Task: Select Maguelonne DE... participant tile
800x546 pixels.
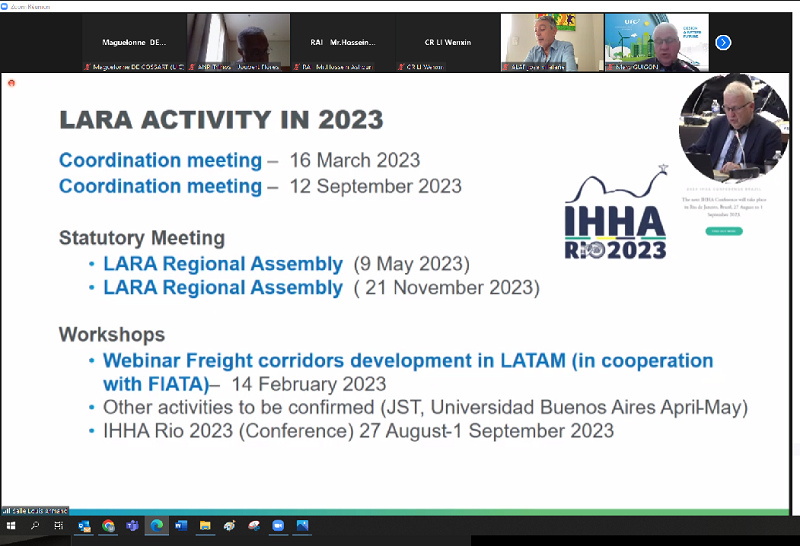Action: [x=134, y=42]
